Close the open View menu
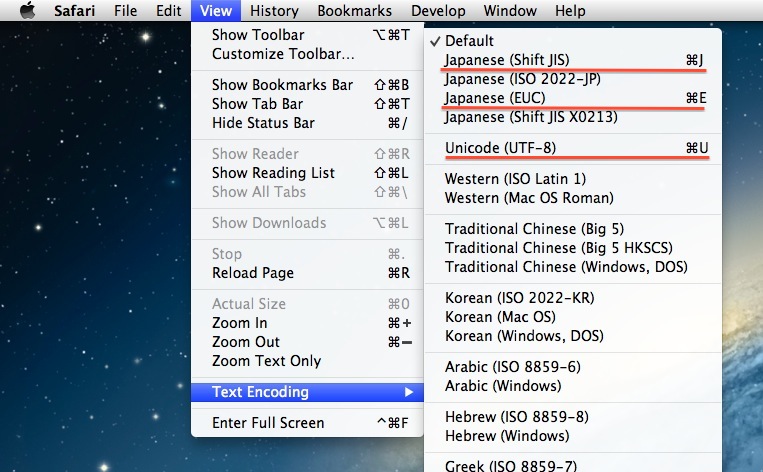Viewport: 763px width, 472px height. pos(216,11)
